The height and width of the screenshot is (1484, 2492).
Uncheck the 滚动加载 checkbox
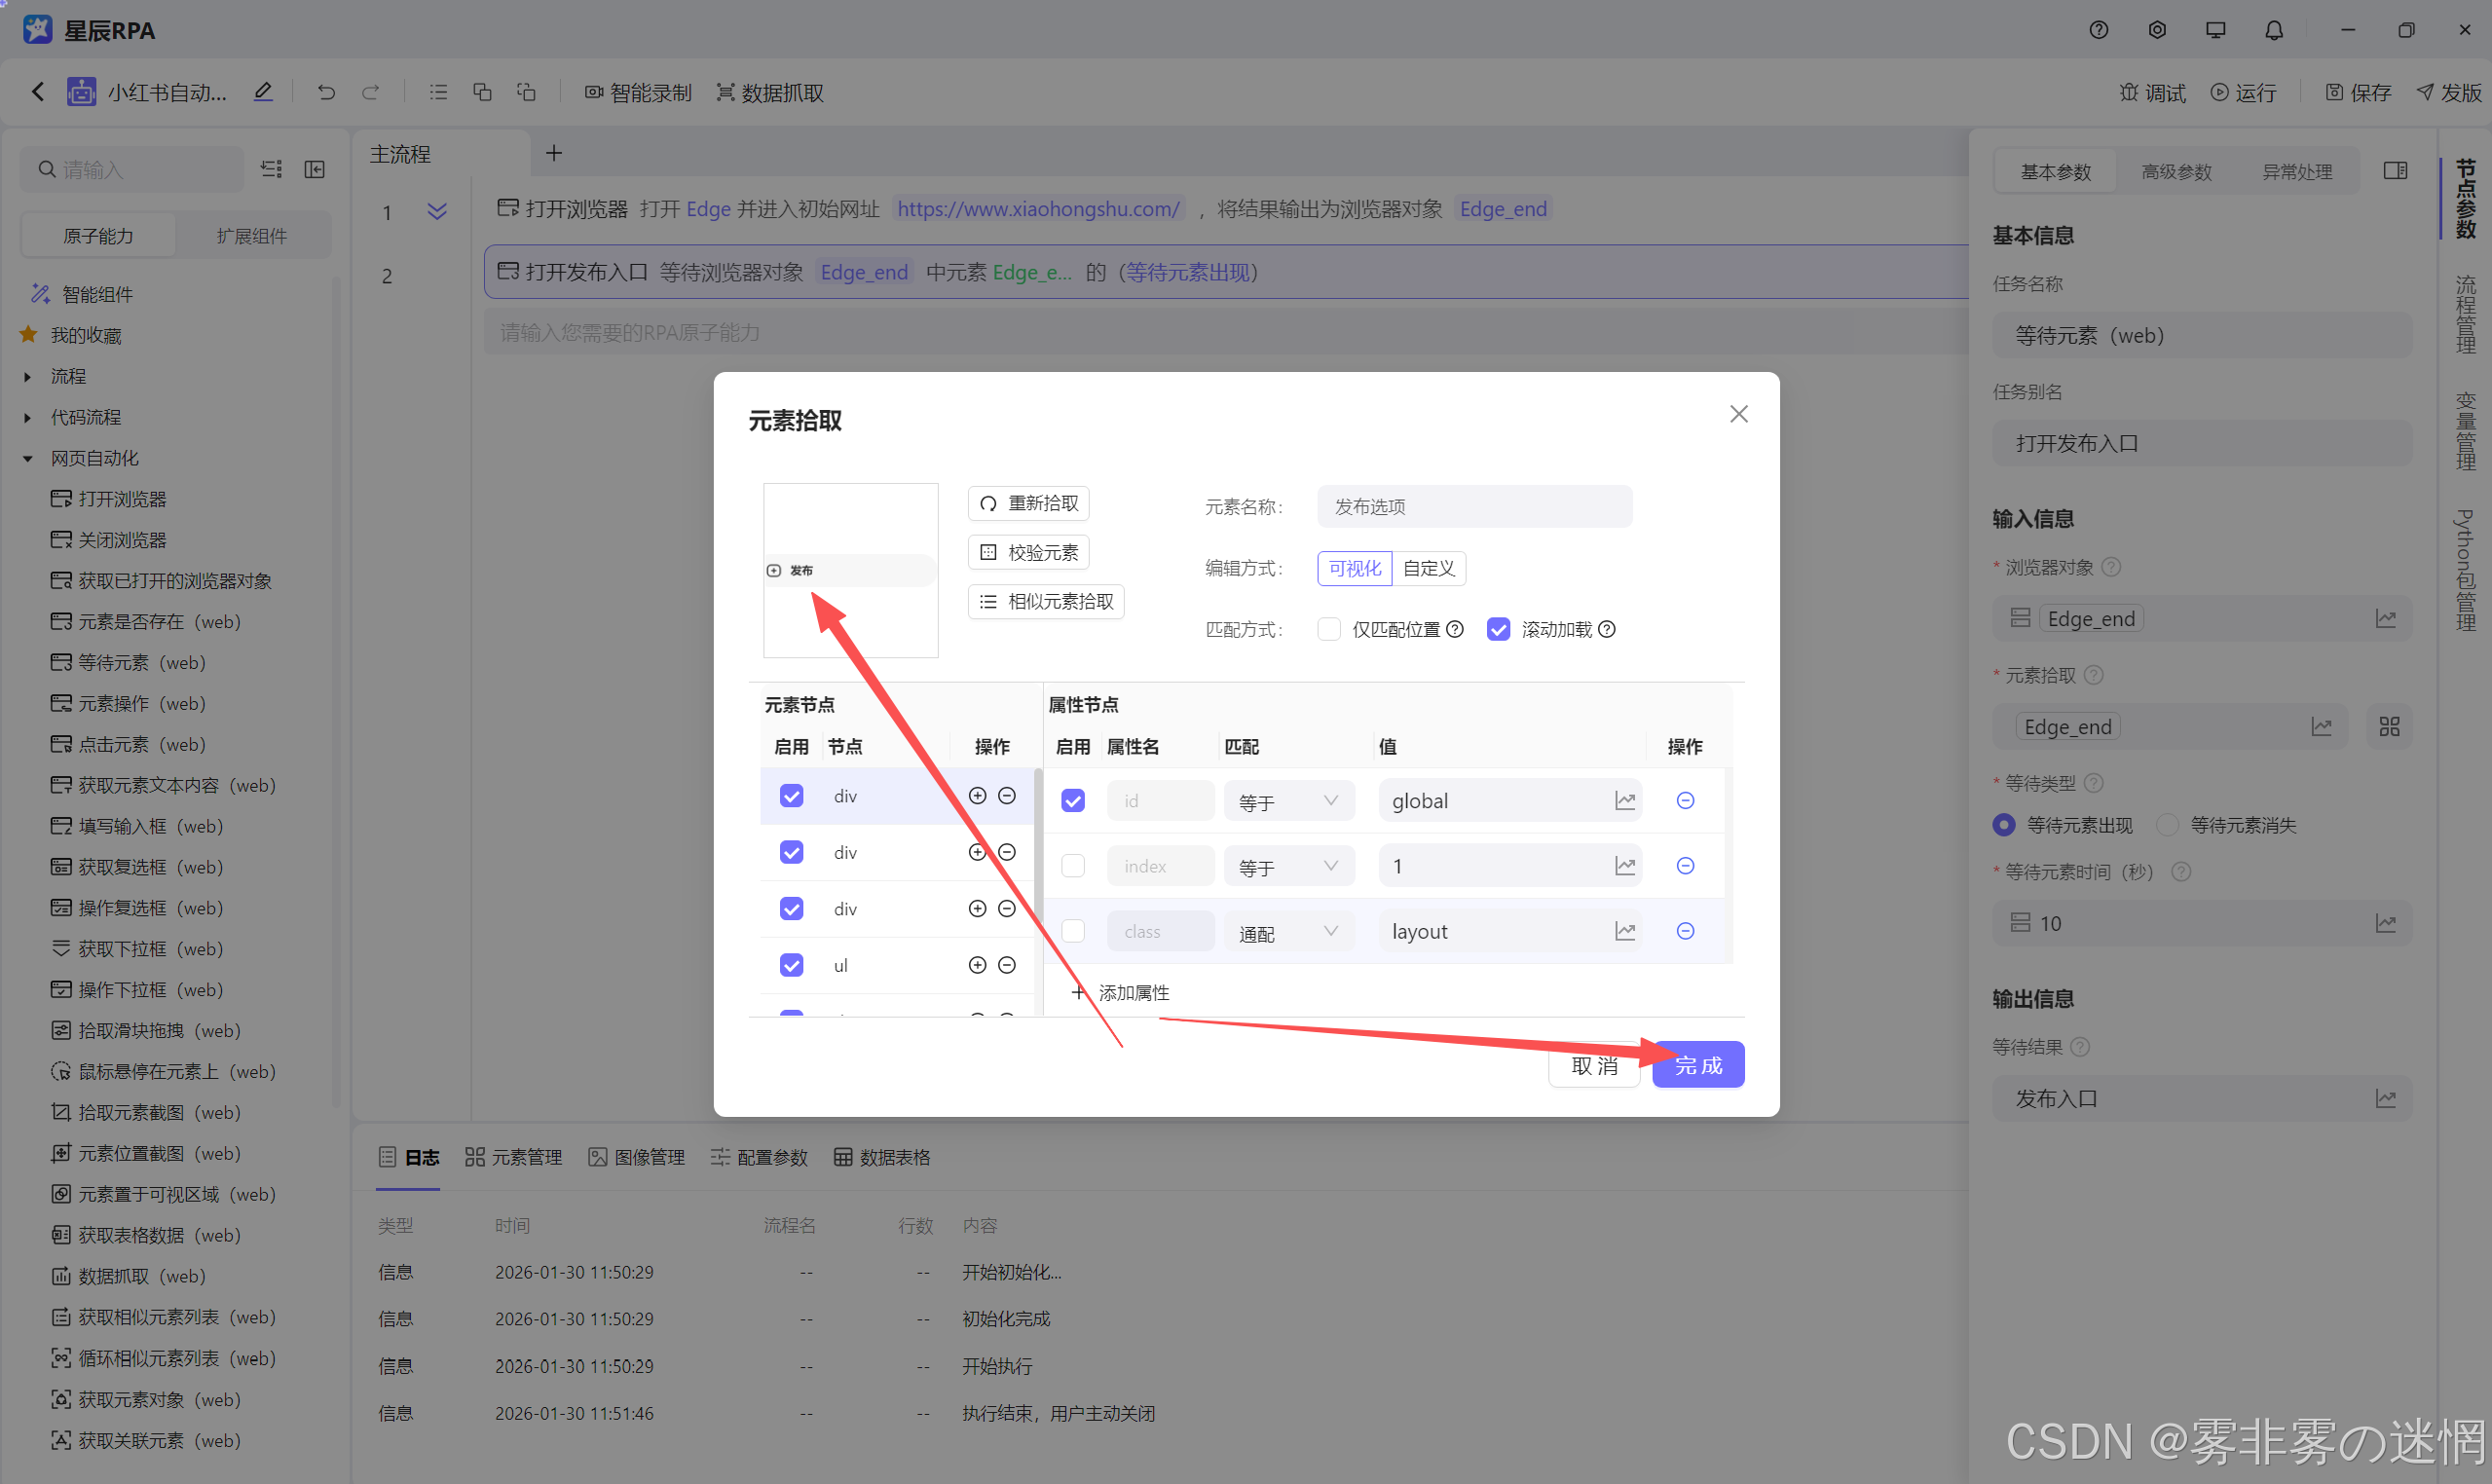1497,629
